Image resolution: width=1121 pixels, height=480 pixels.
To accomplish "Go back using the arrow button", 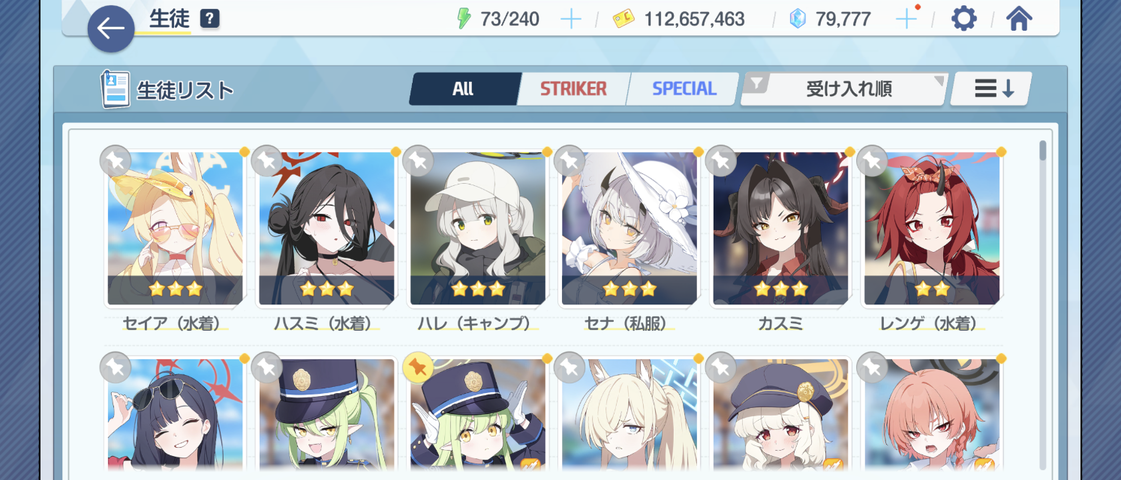I will [x=111, y=29].
